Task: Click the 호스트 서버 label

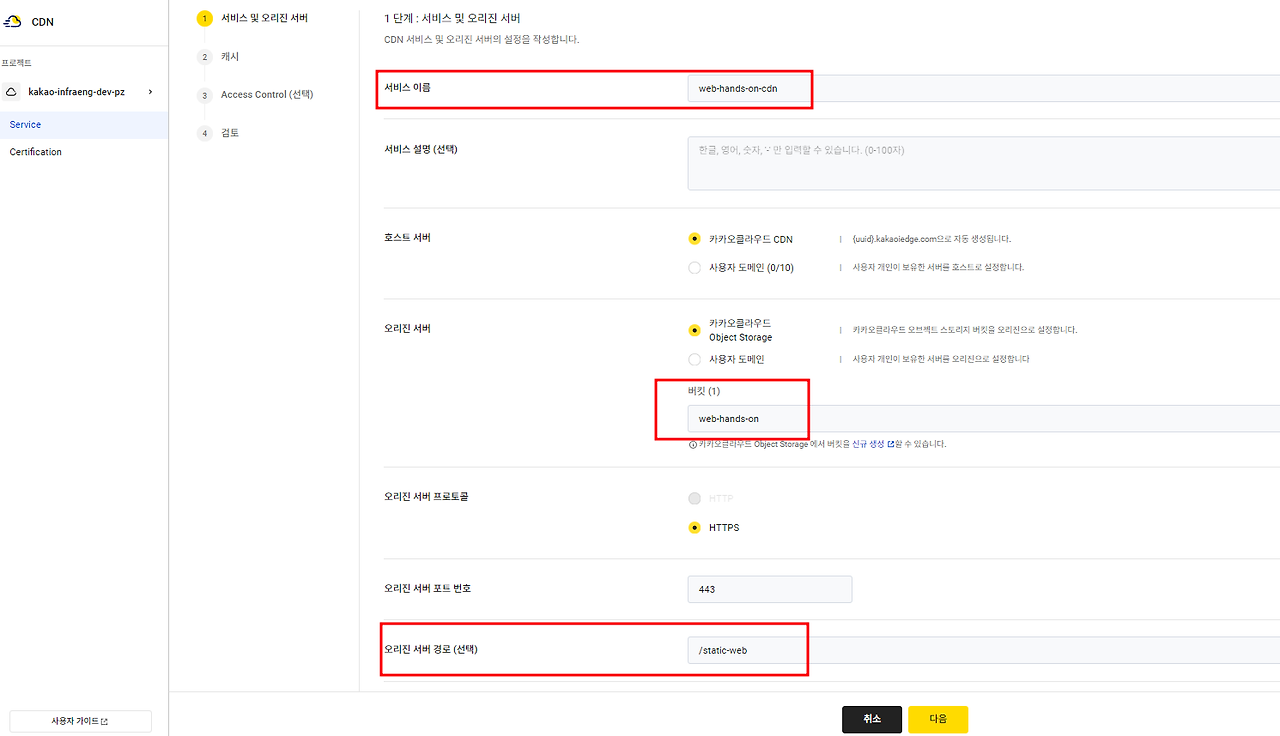Action: tap(408, 237)
